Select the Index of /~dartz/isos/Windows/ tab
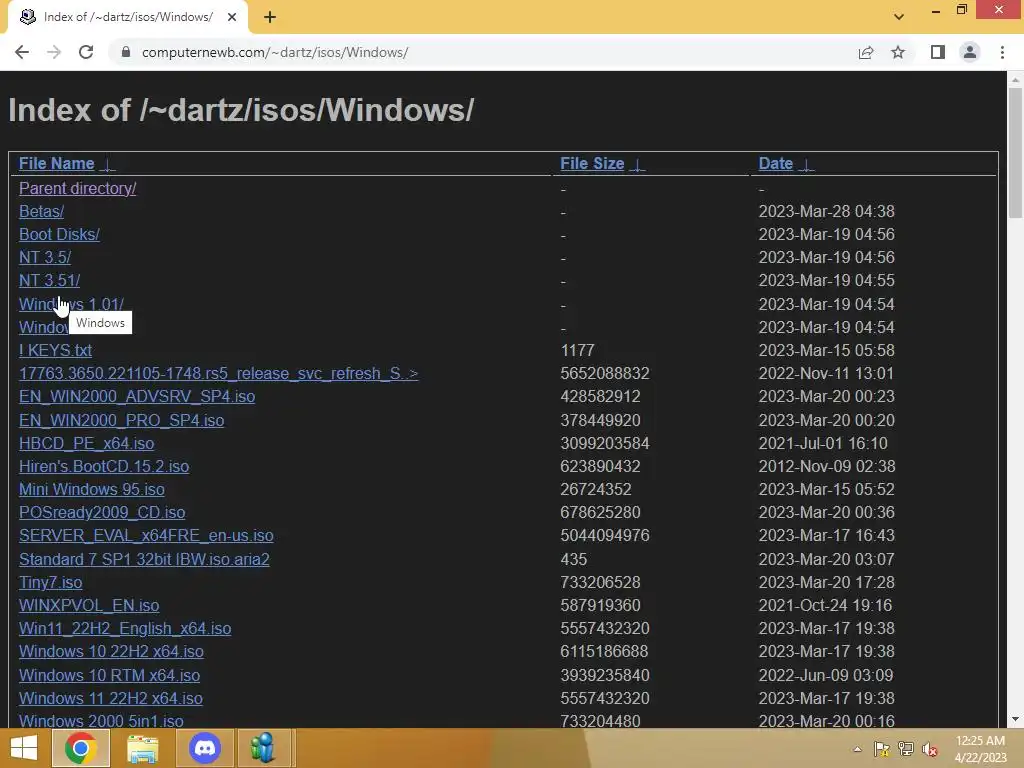 pos(128,17)
